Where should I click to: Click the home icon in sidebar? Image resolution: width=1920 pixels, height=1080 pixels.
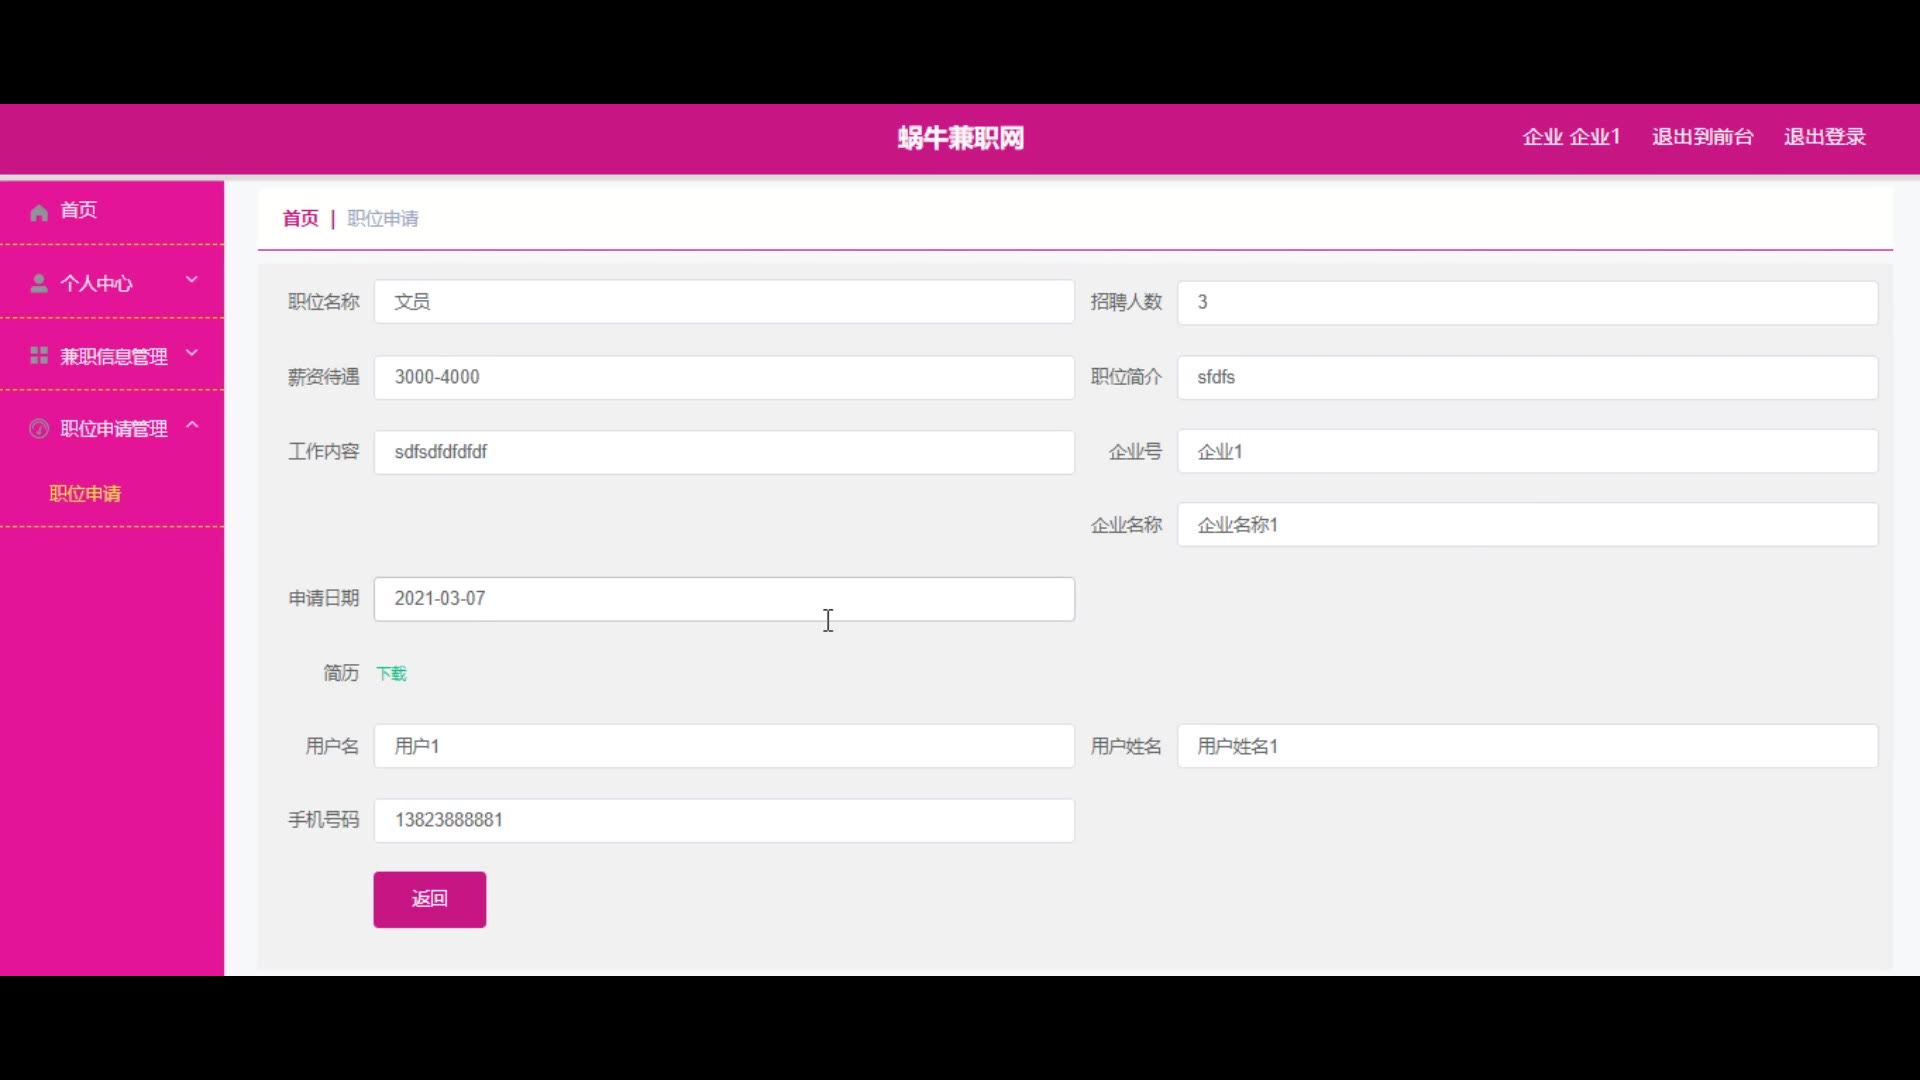[39, 212]
